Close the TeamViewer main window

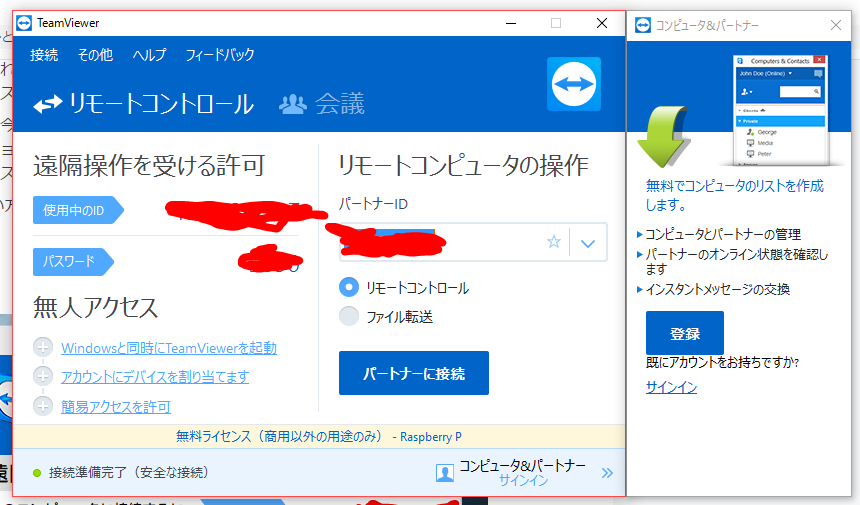click(602, 23)
